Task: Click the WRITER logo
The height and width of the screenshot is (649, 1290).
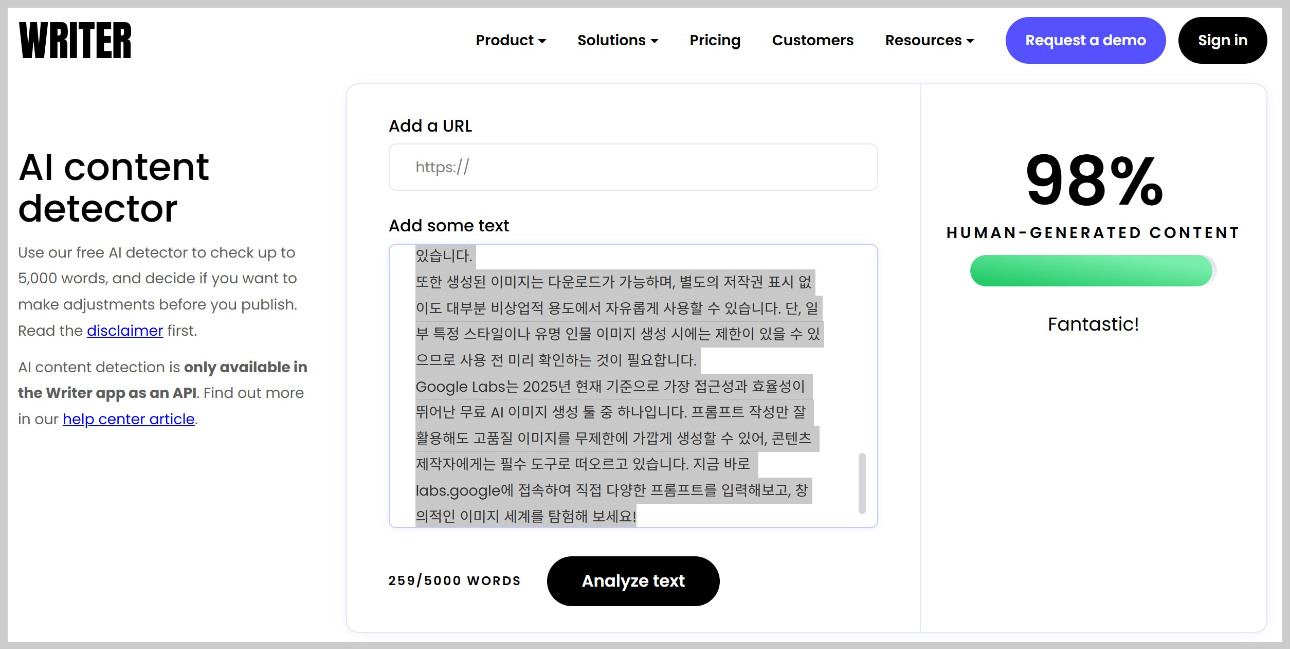Action: [75, 40]
